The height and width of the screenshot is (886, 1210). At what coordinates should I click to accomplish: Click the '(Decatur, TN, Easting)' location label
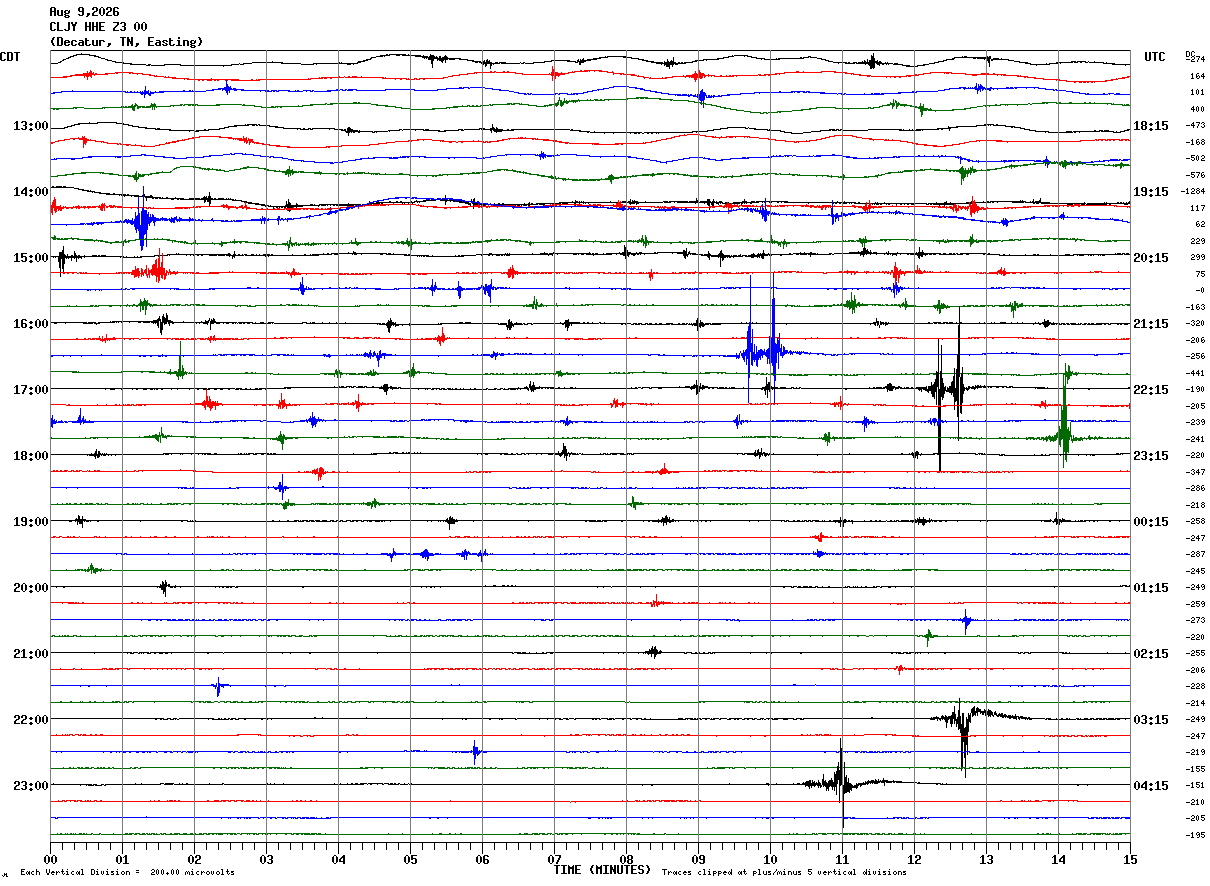[126, 42]
